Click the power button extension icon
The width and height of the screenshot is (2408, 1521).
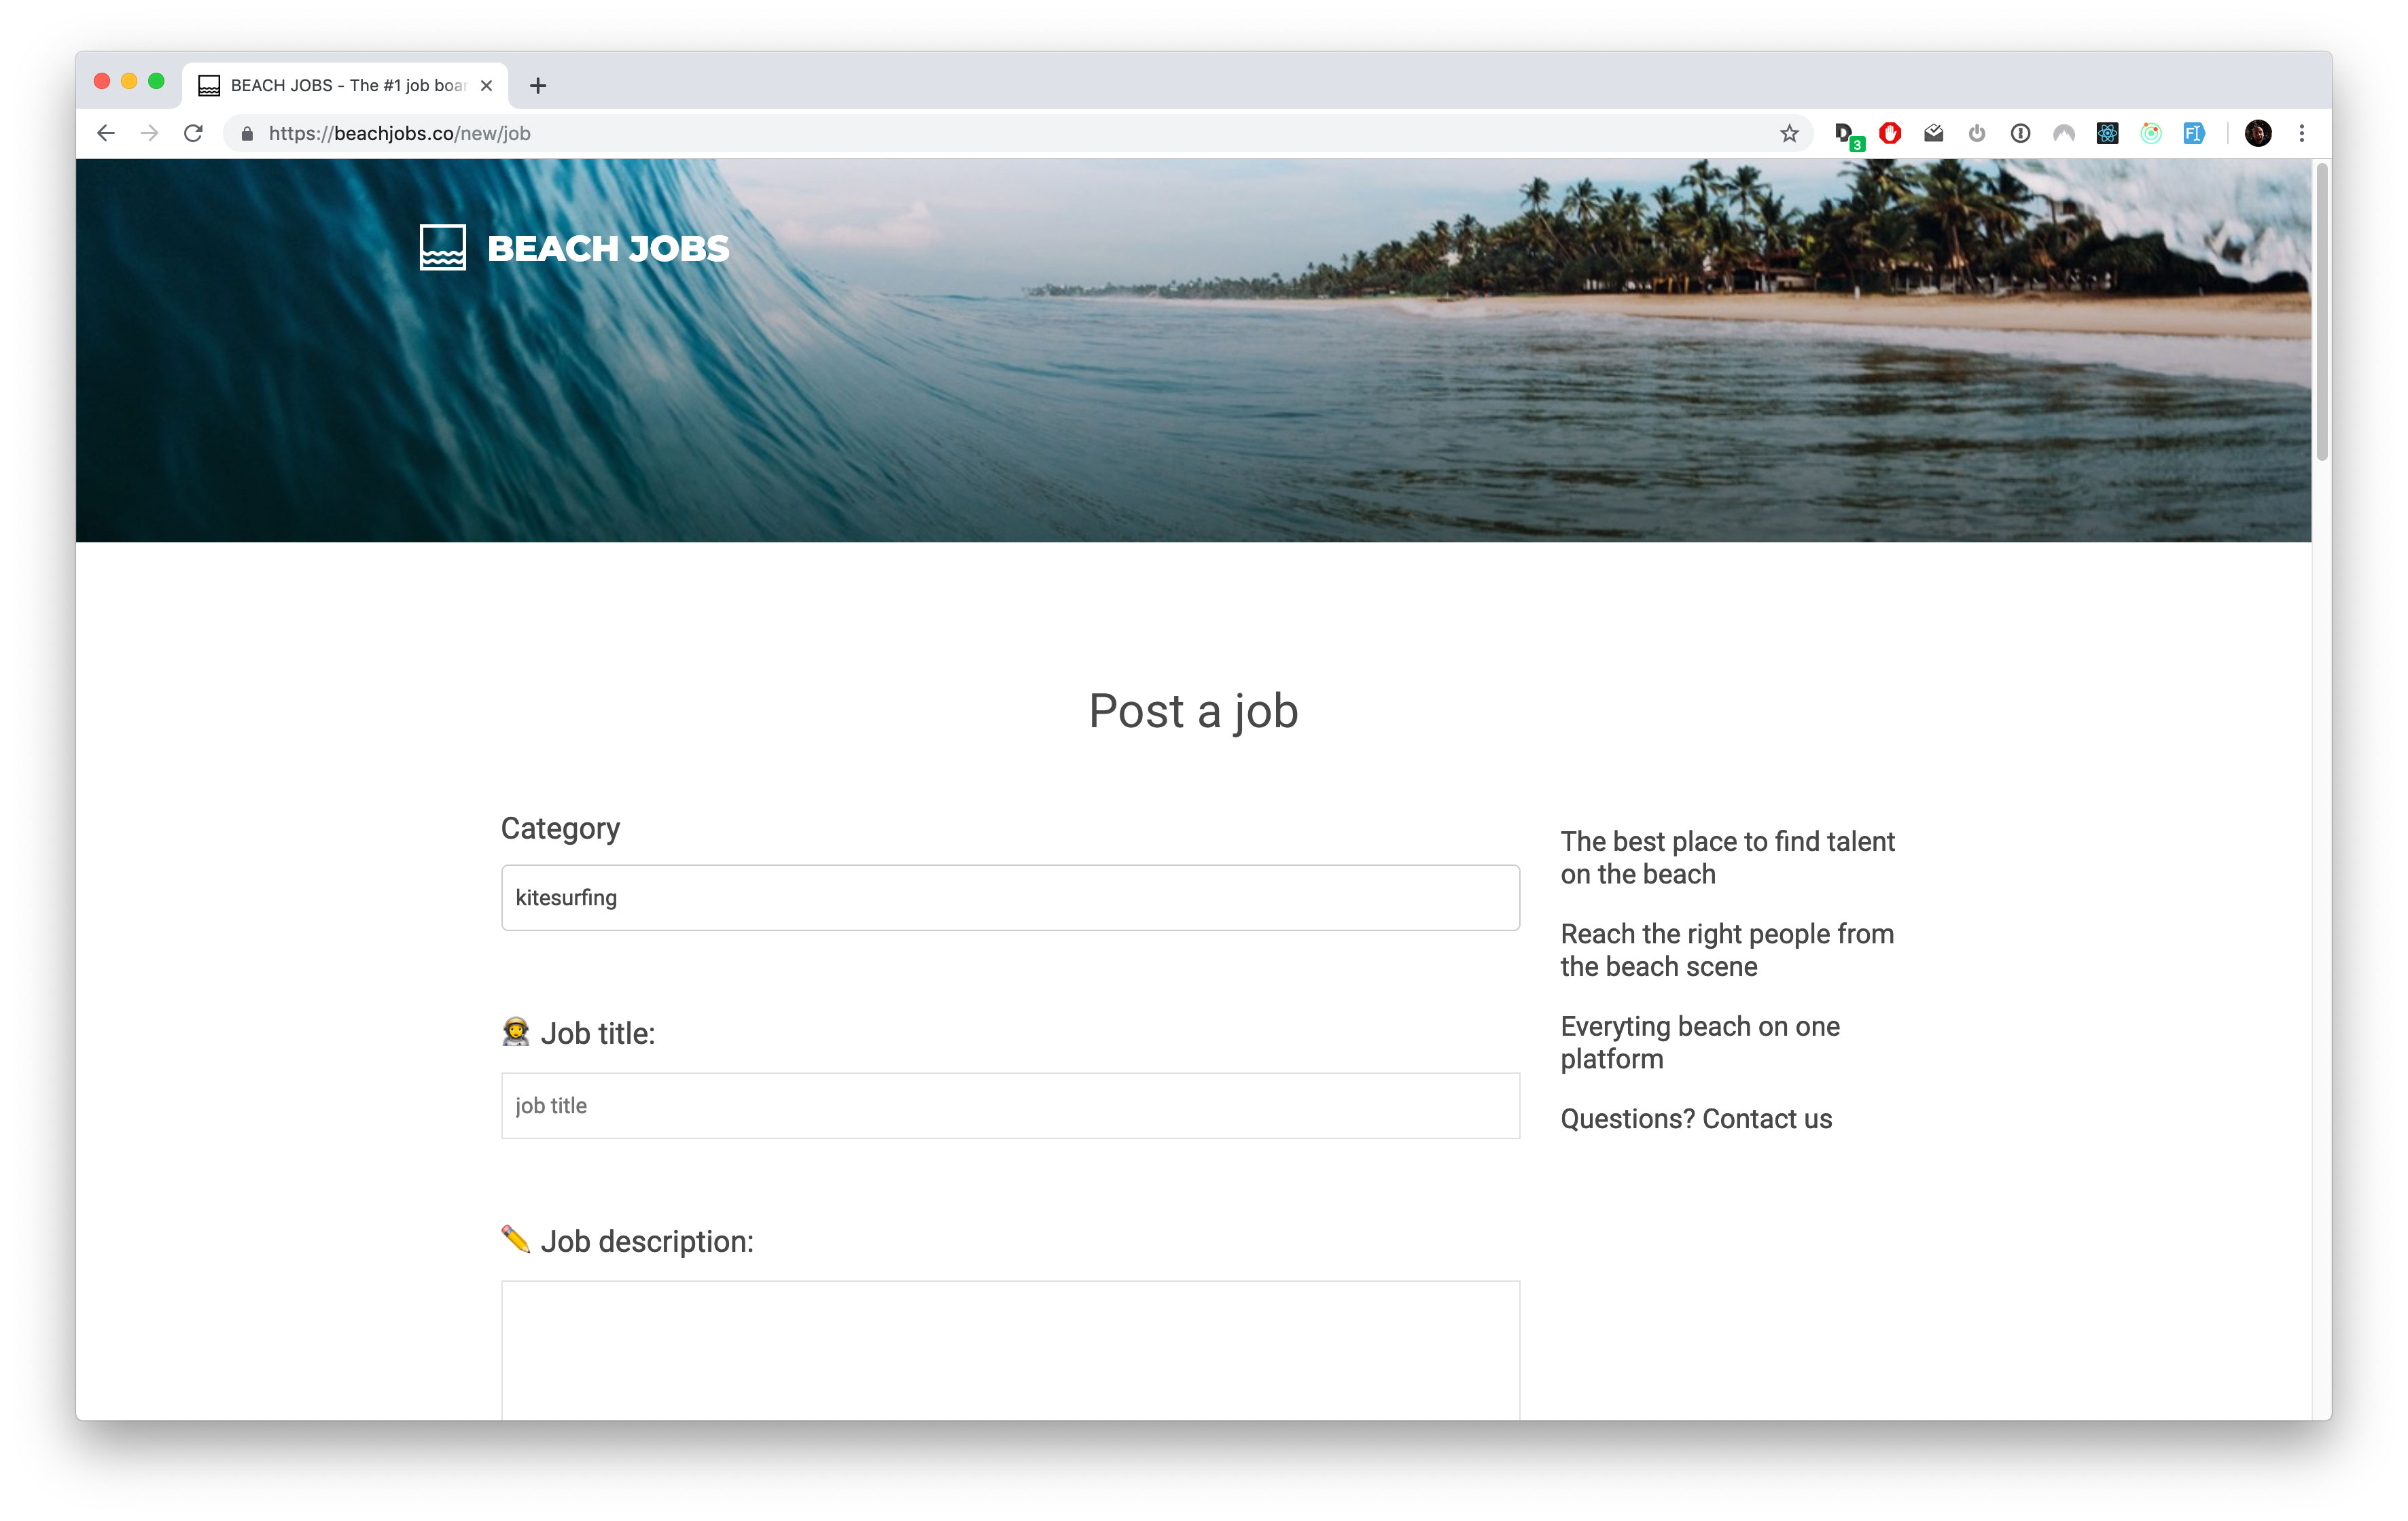point(1977,133)
